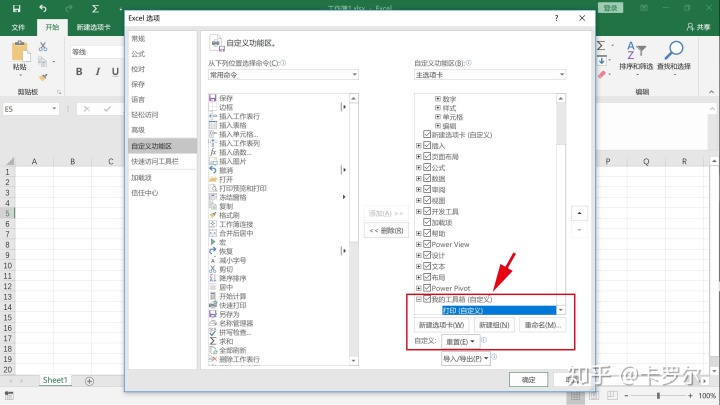Select the 格式刷 command in the list

coord(225,215)
